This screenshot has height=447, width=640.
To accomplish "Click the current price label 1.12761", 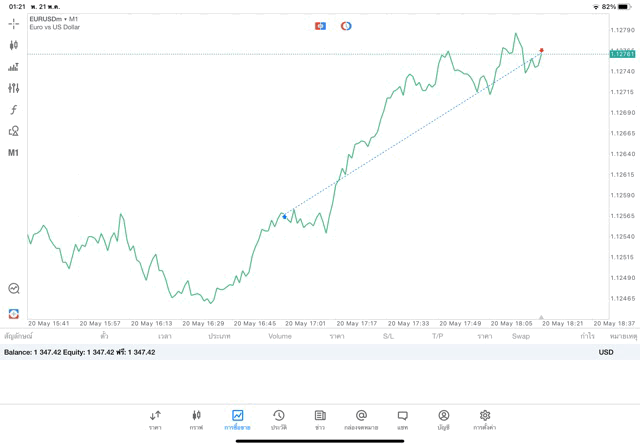I will coord(621,54).
